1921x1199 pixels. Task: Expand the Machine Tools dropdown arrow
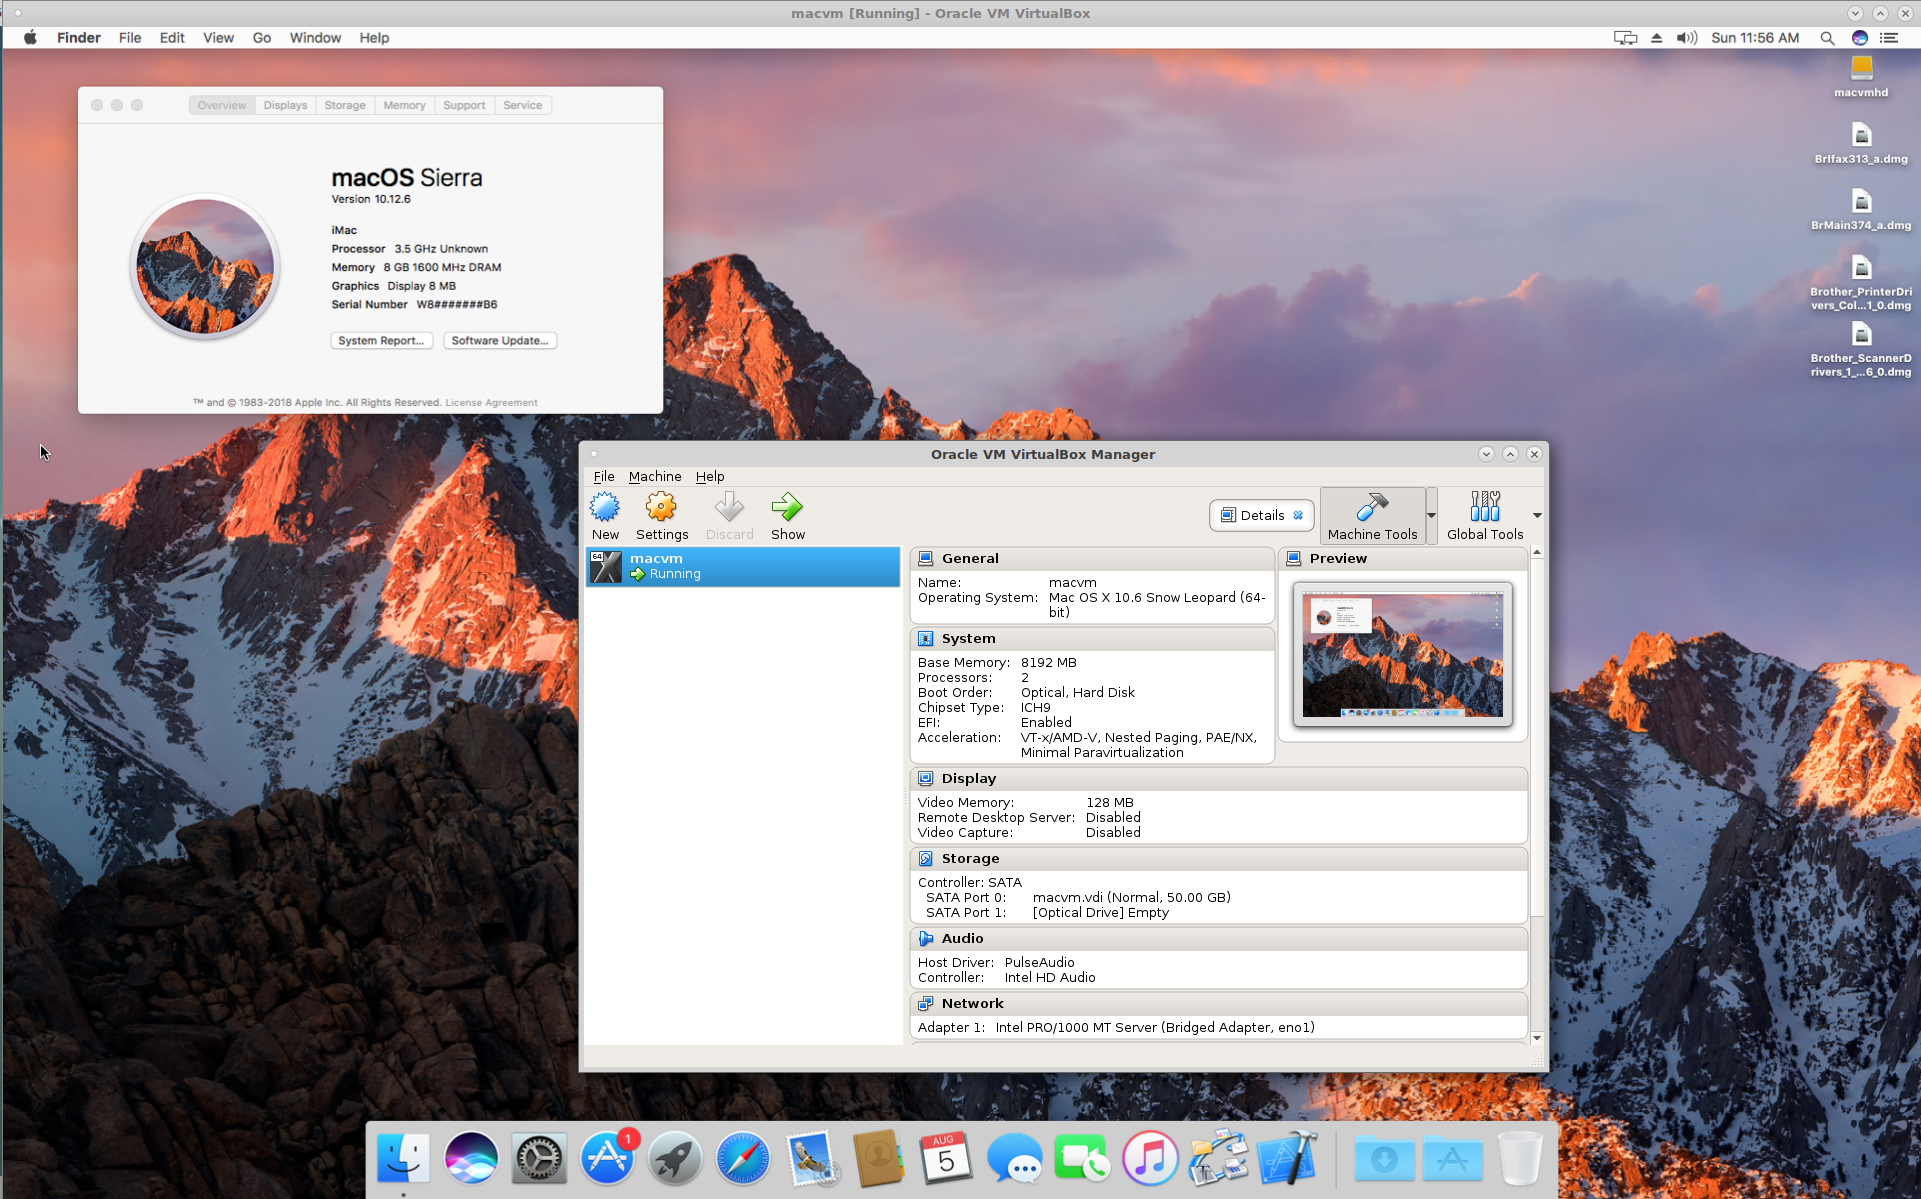tap(1431, 516)
